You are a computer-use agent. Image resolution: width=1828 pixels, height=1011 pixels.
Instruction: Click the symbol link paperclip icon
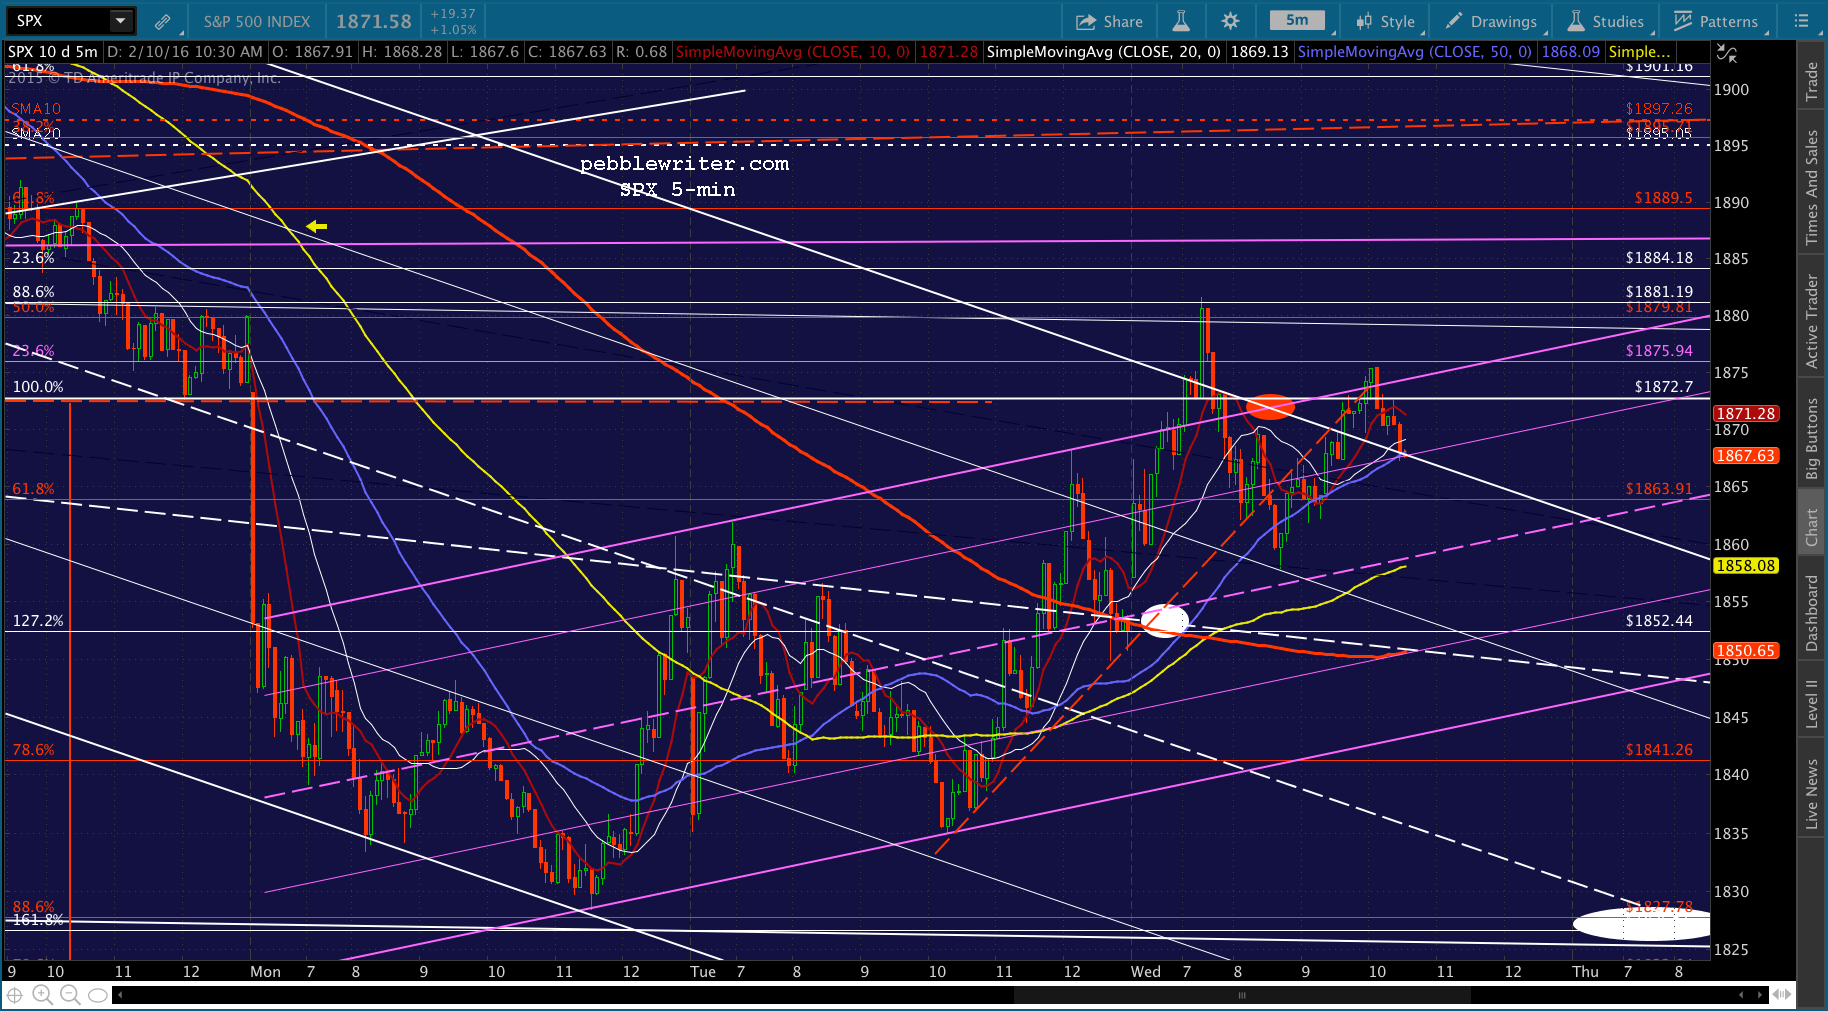(x=162, y=21)
